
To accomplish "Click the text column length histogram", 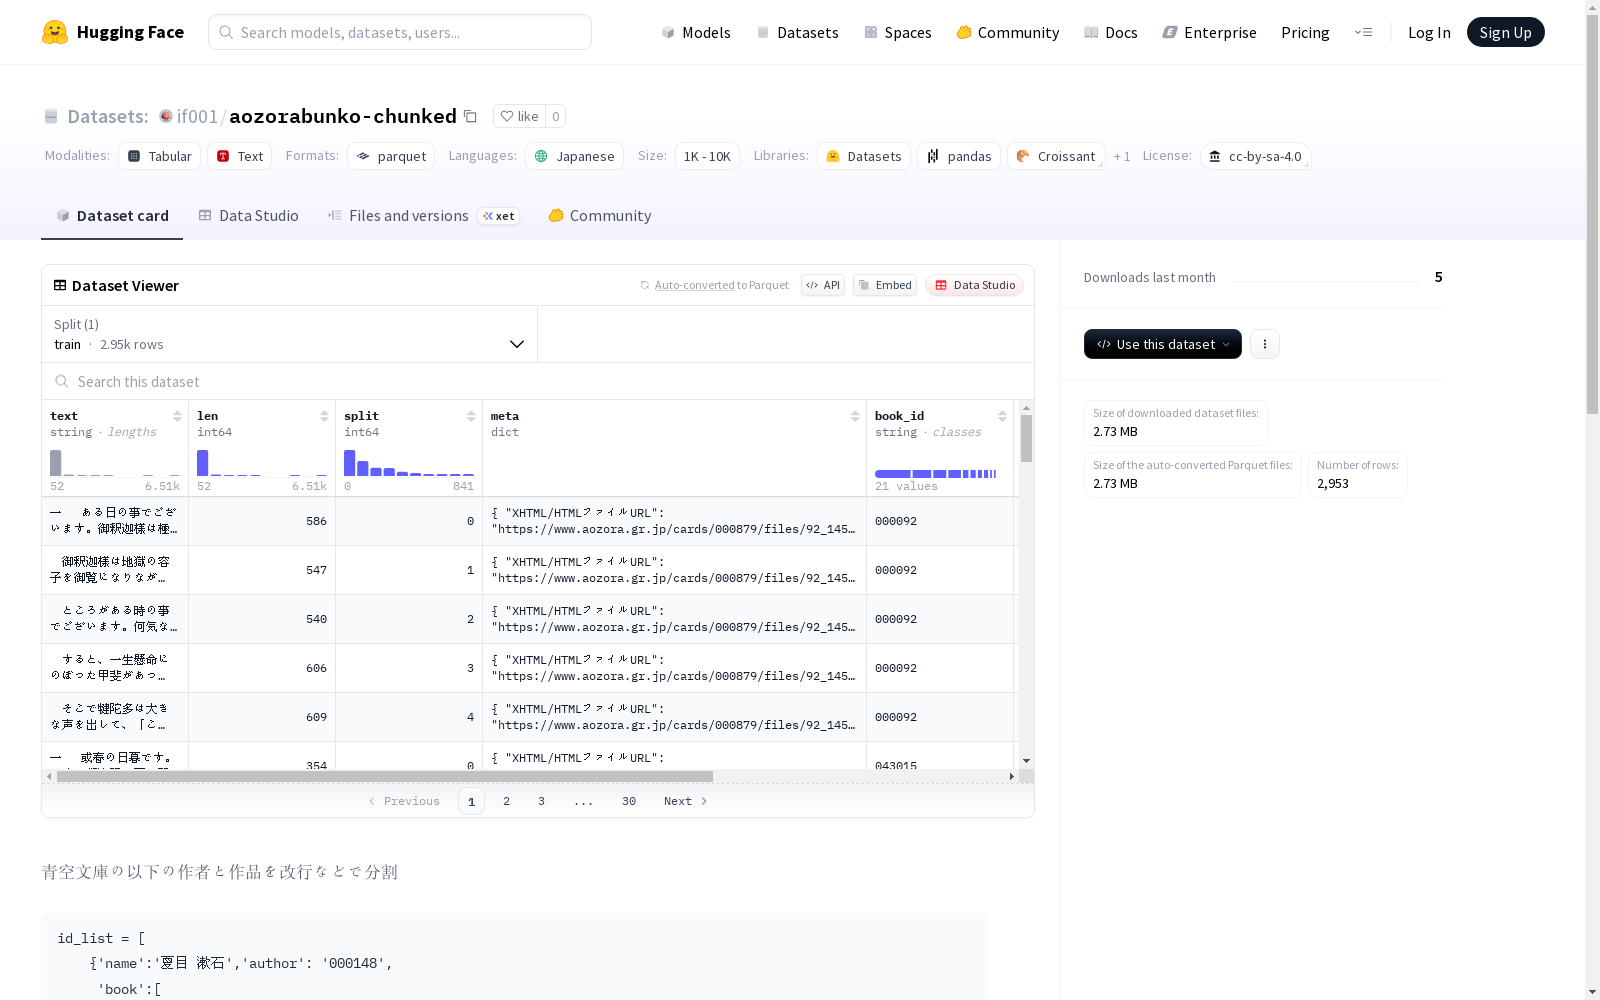I will pyautogui.click(x=115, y=462).
